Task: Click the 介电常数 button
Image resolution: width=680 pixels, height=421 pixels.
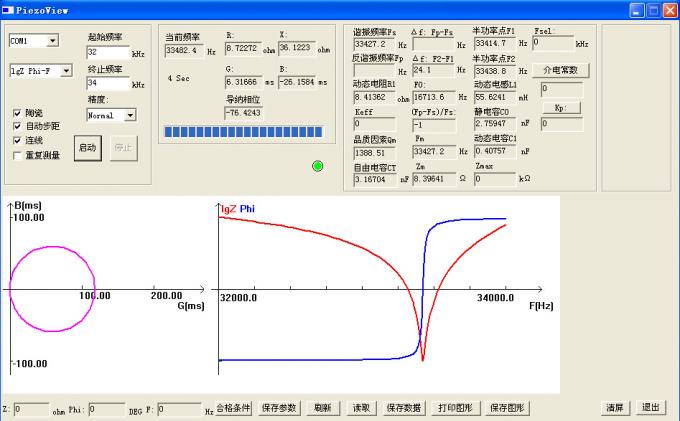Action: point(560,70)
